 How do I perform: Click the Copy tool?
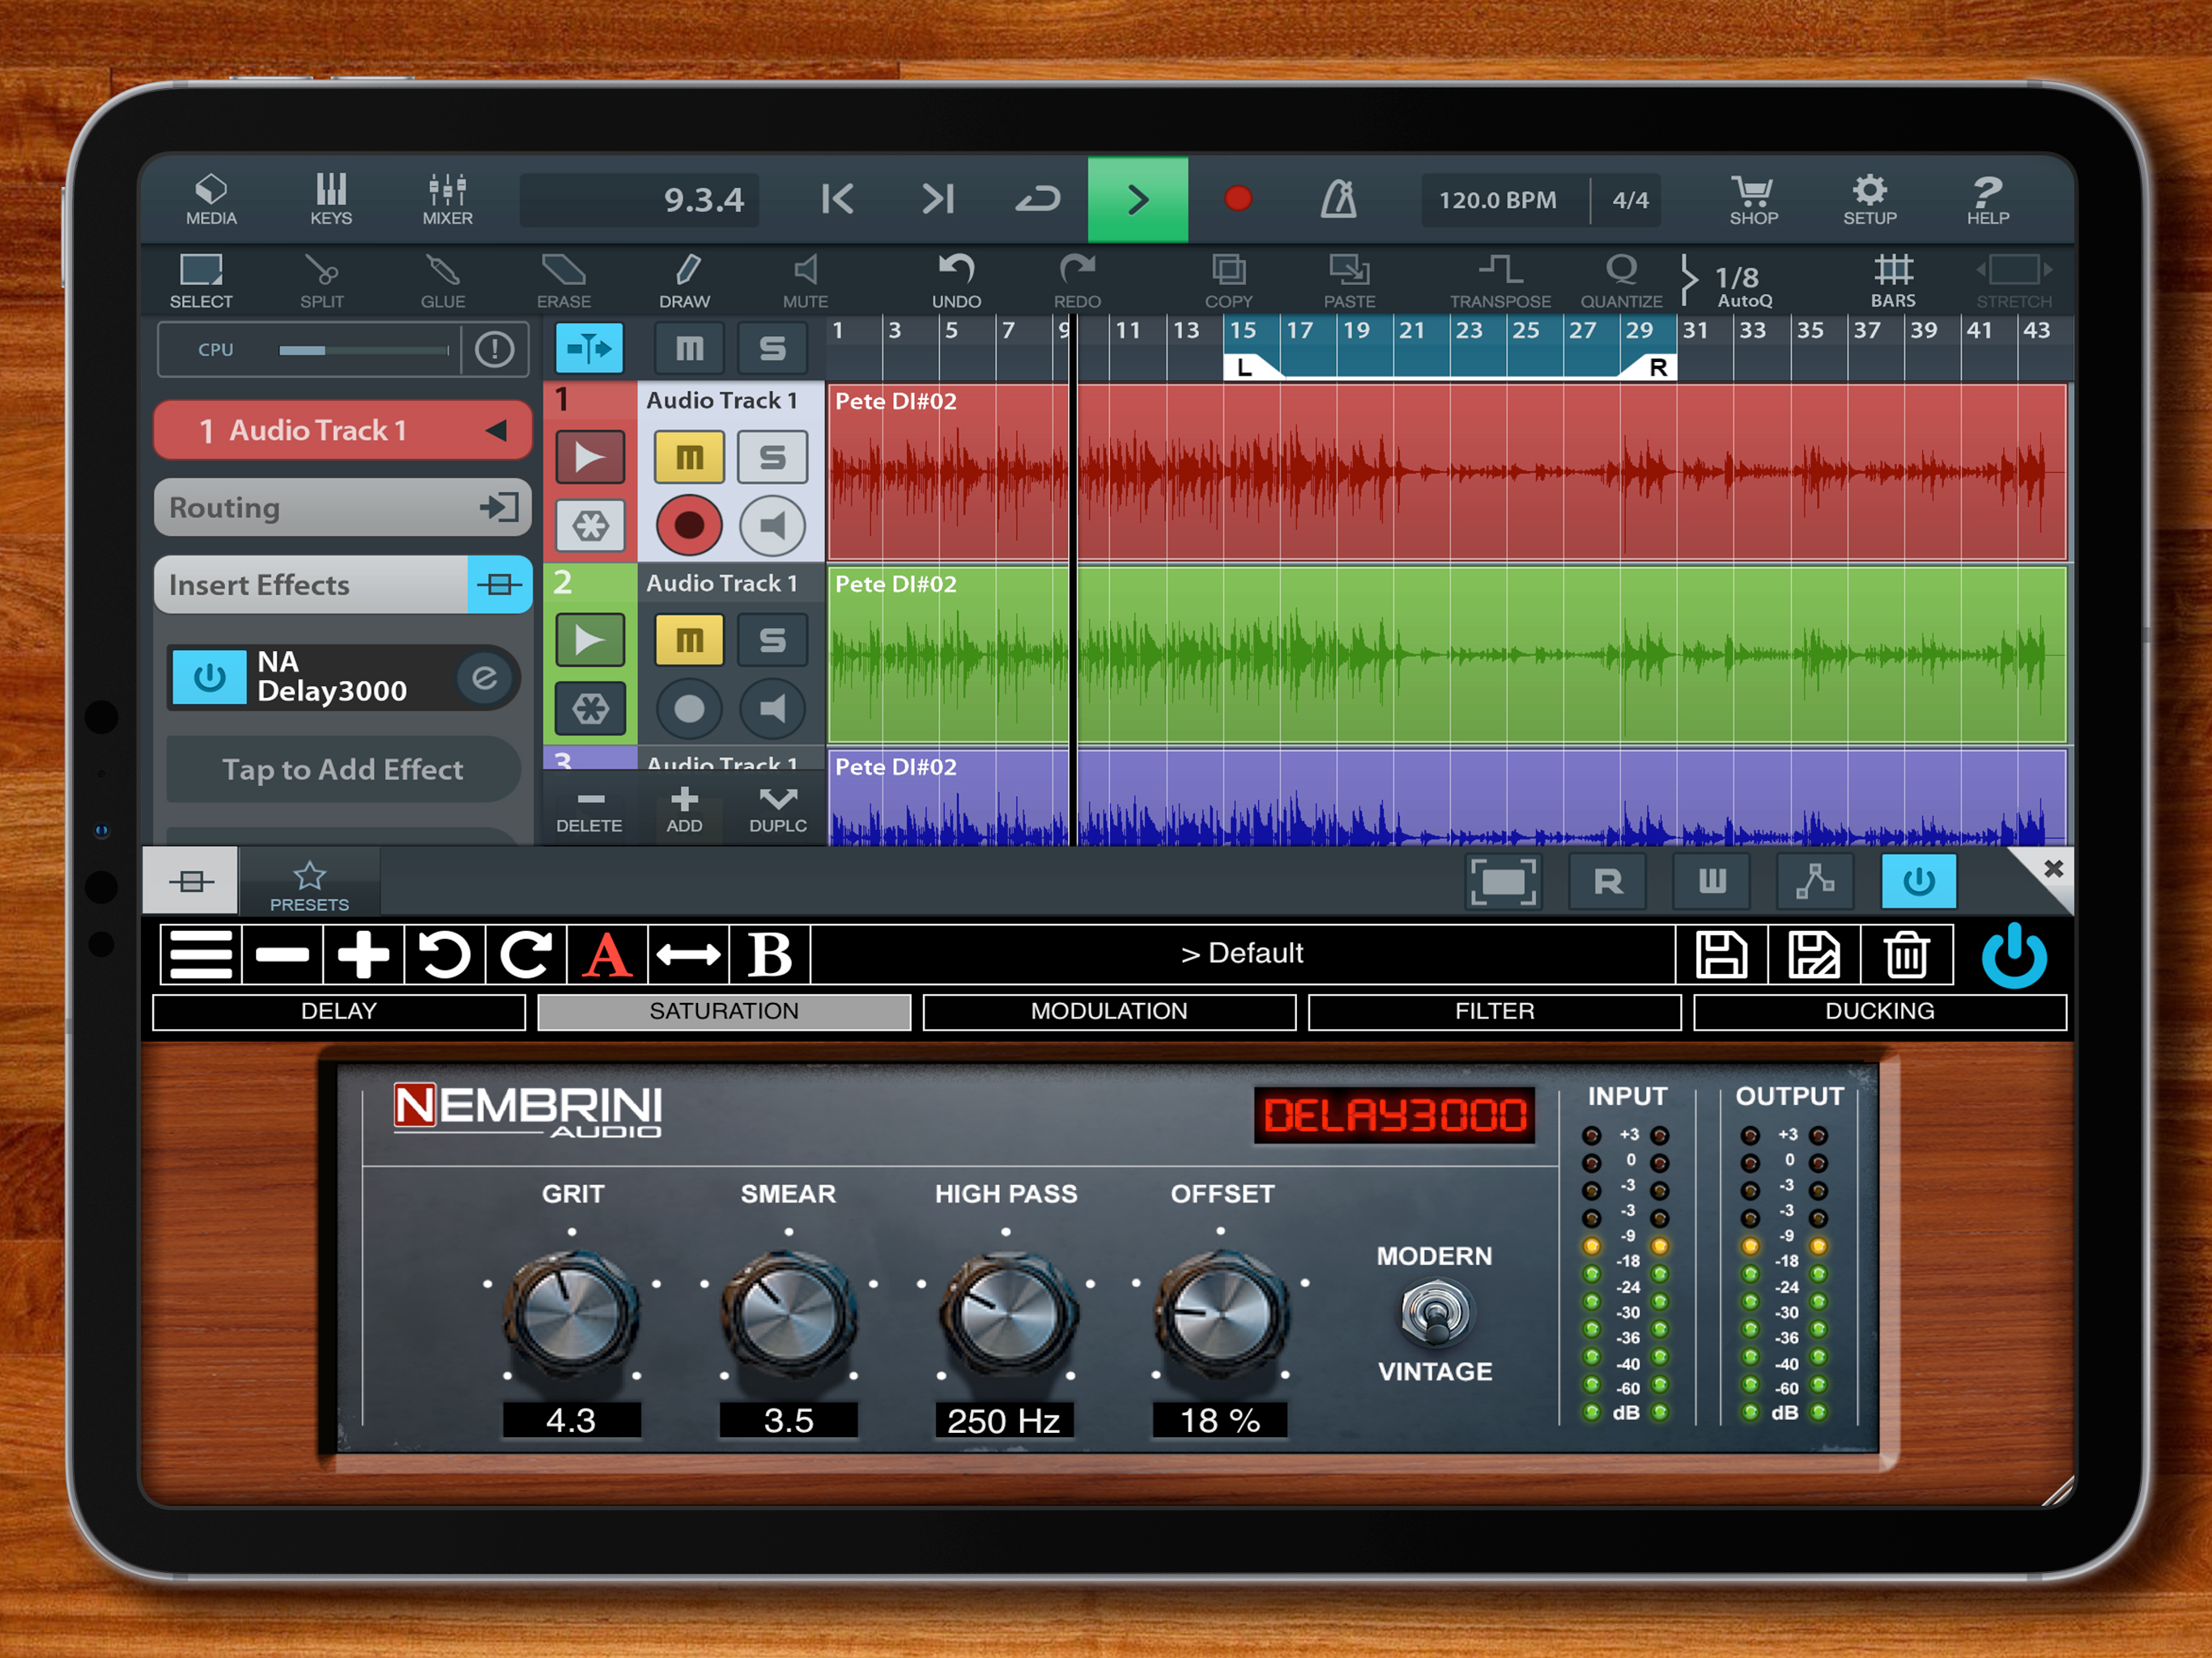click(1228, 281)
